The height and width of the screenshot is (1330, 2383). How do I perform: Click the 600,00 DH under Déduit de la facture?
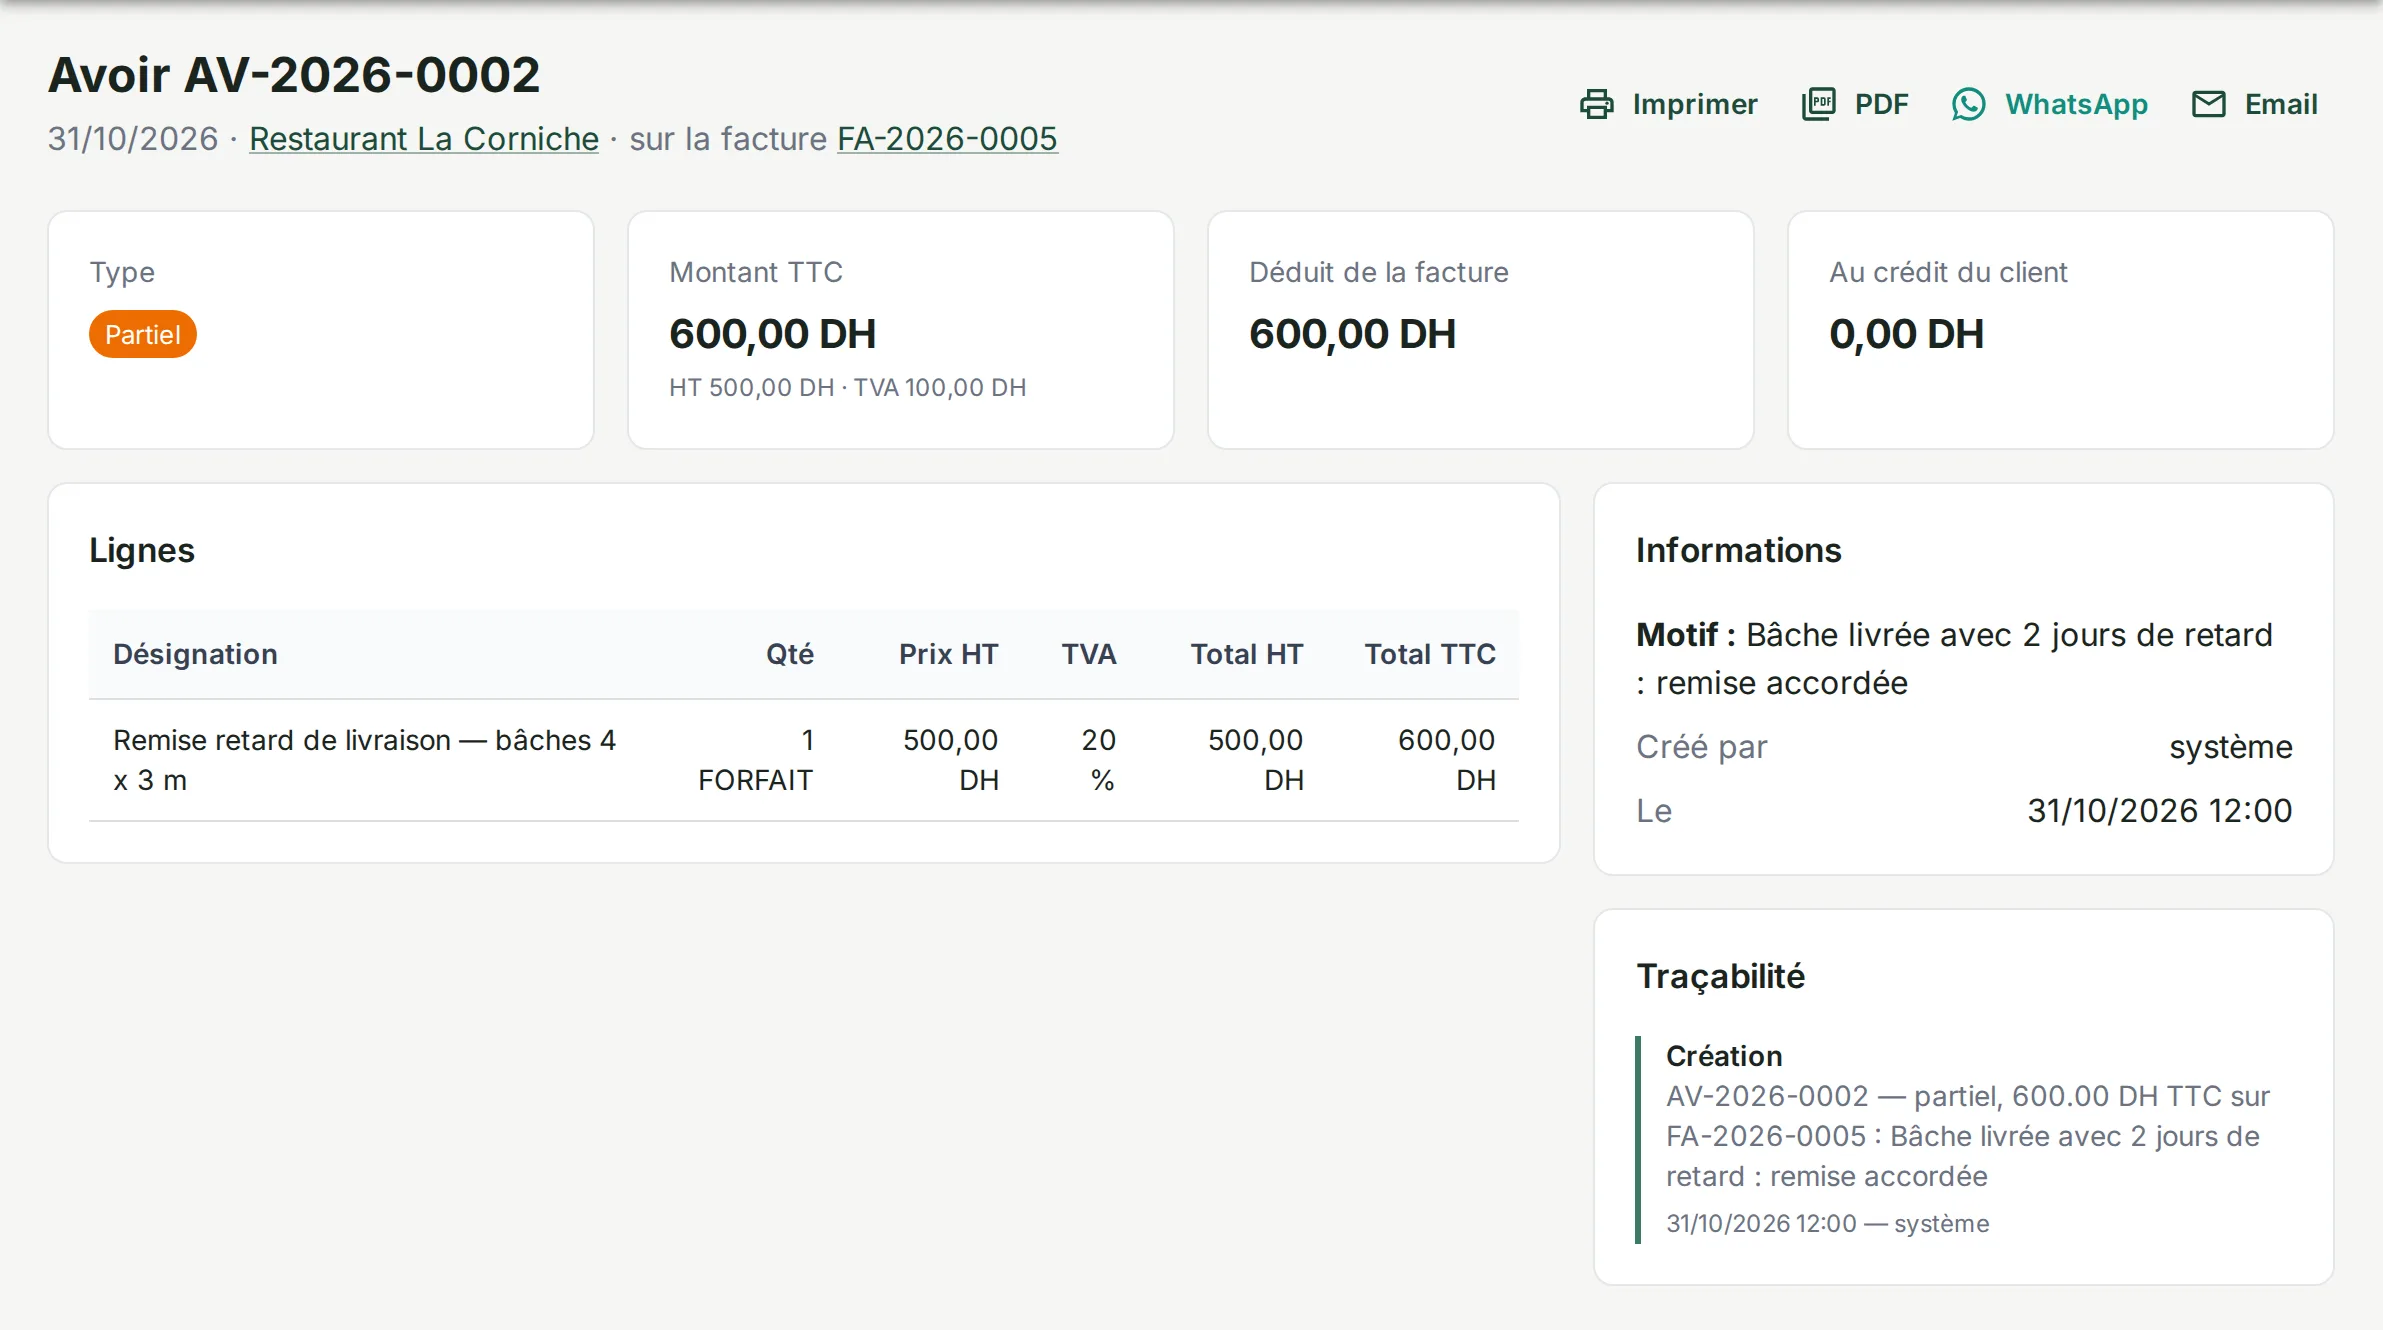(x=1353, y=334)
